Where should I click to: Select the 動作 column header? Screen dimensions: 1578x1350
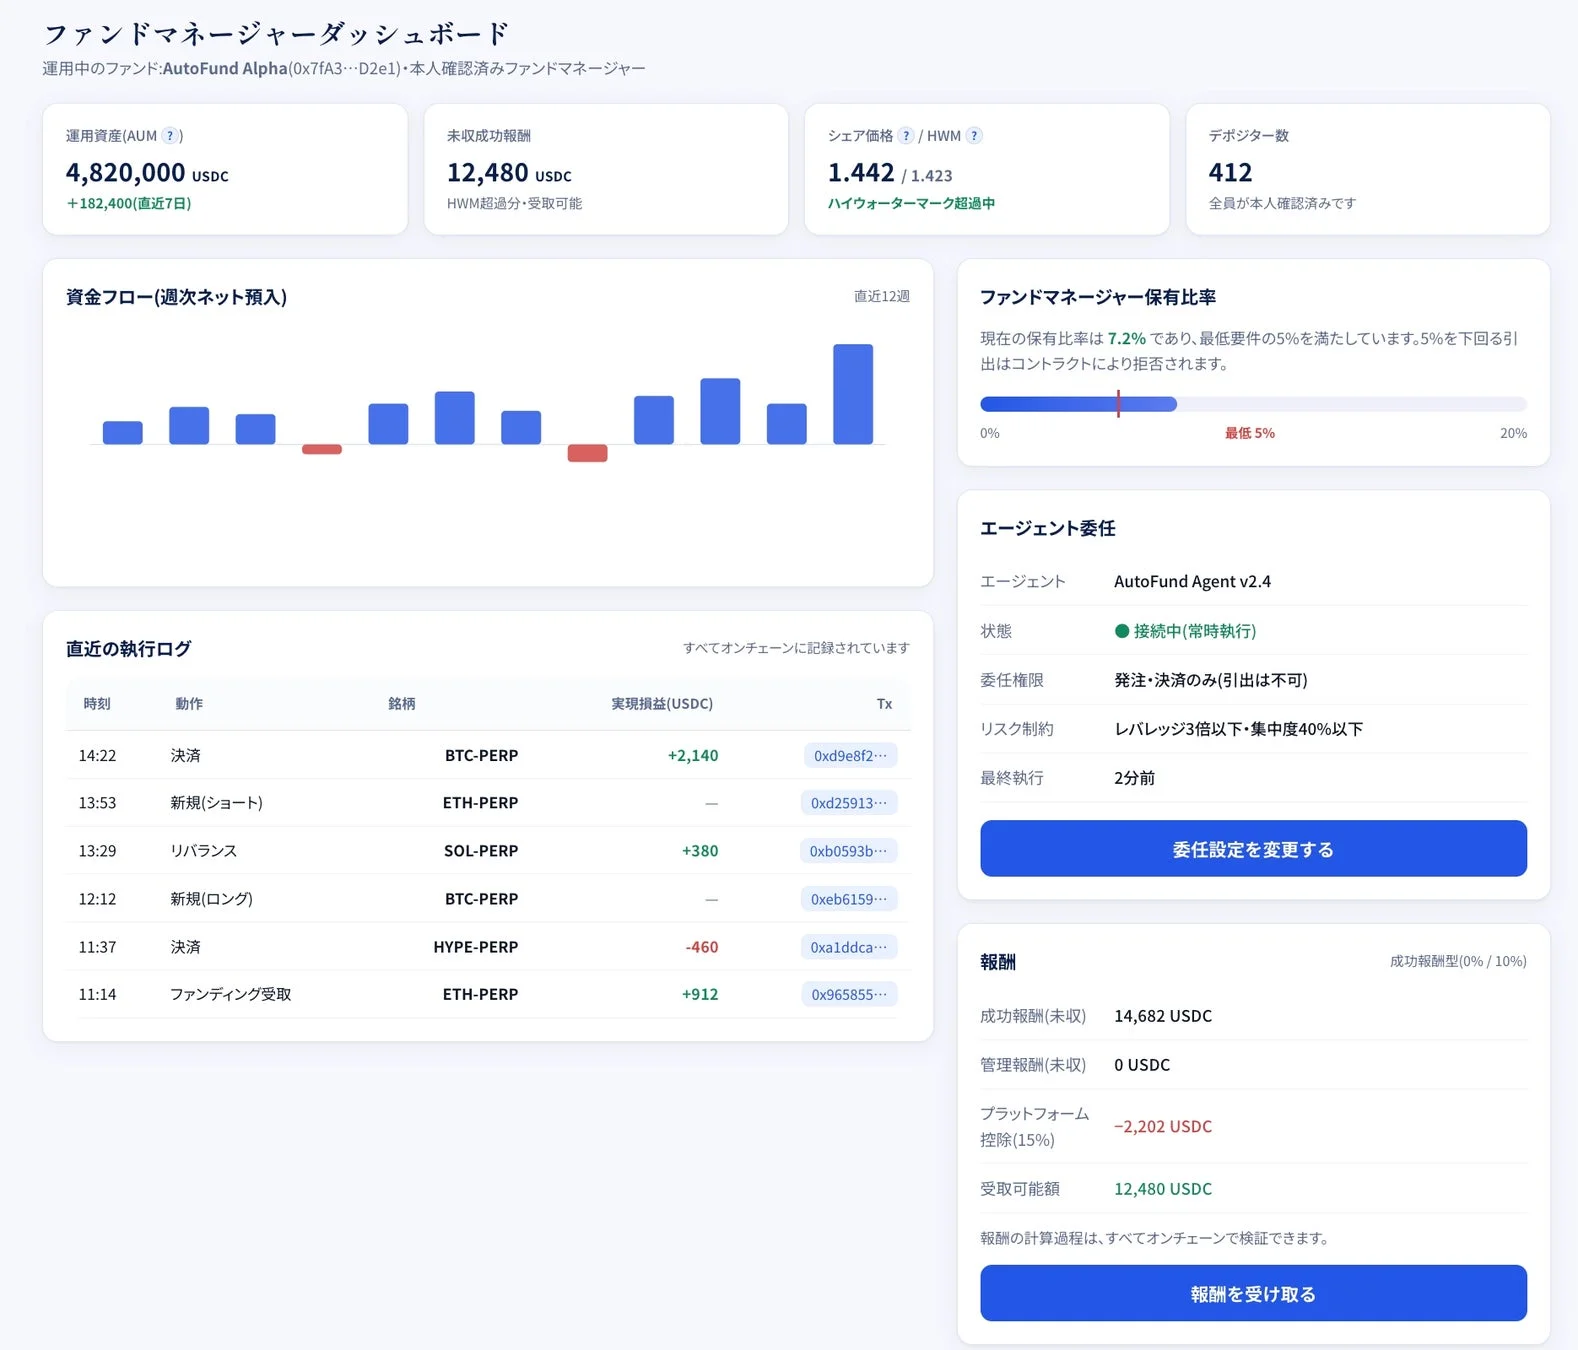189,704
